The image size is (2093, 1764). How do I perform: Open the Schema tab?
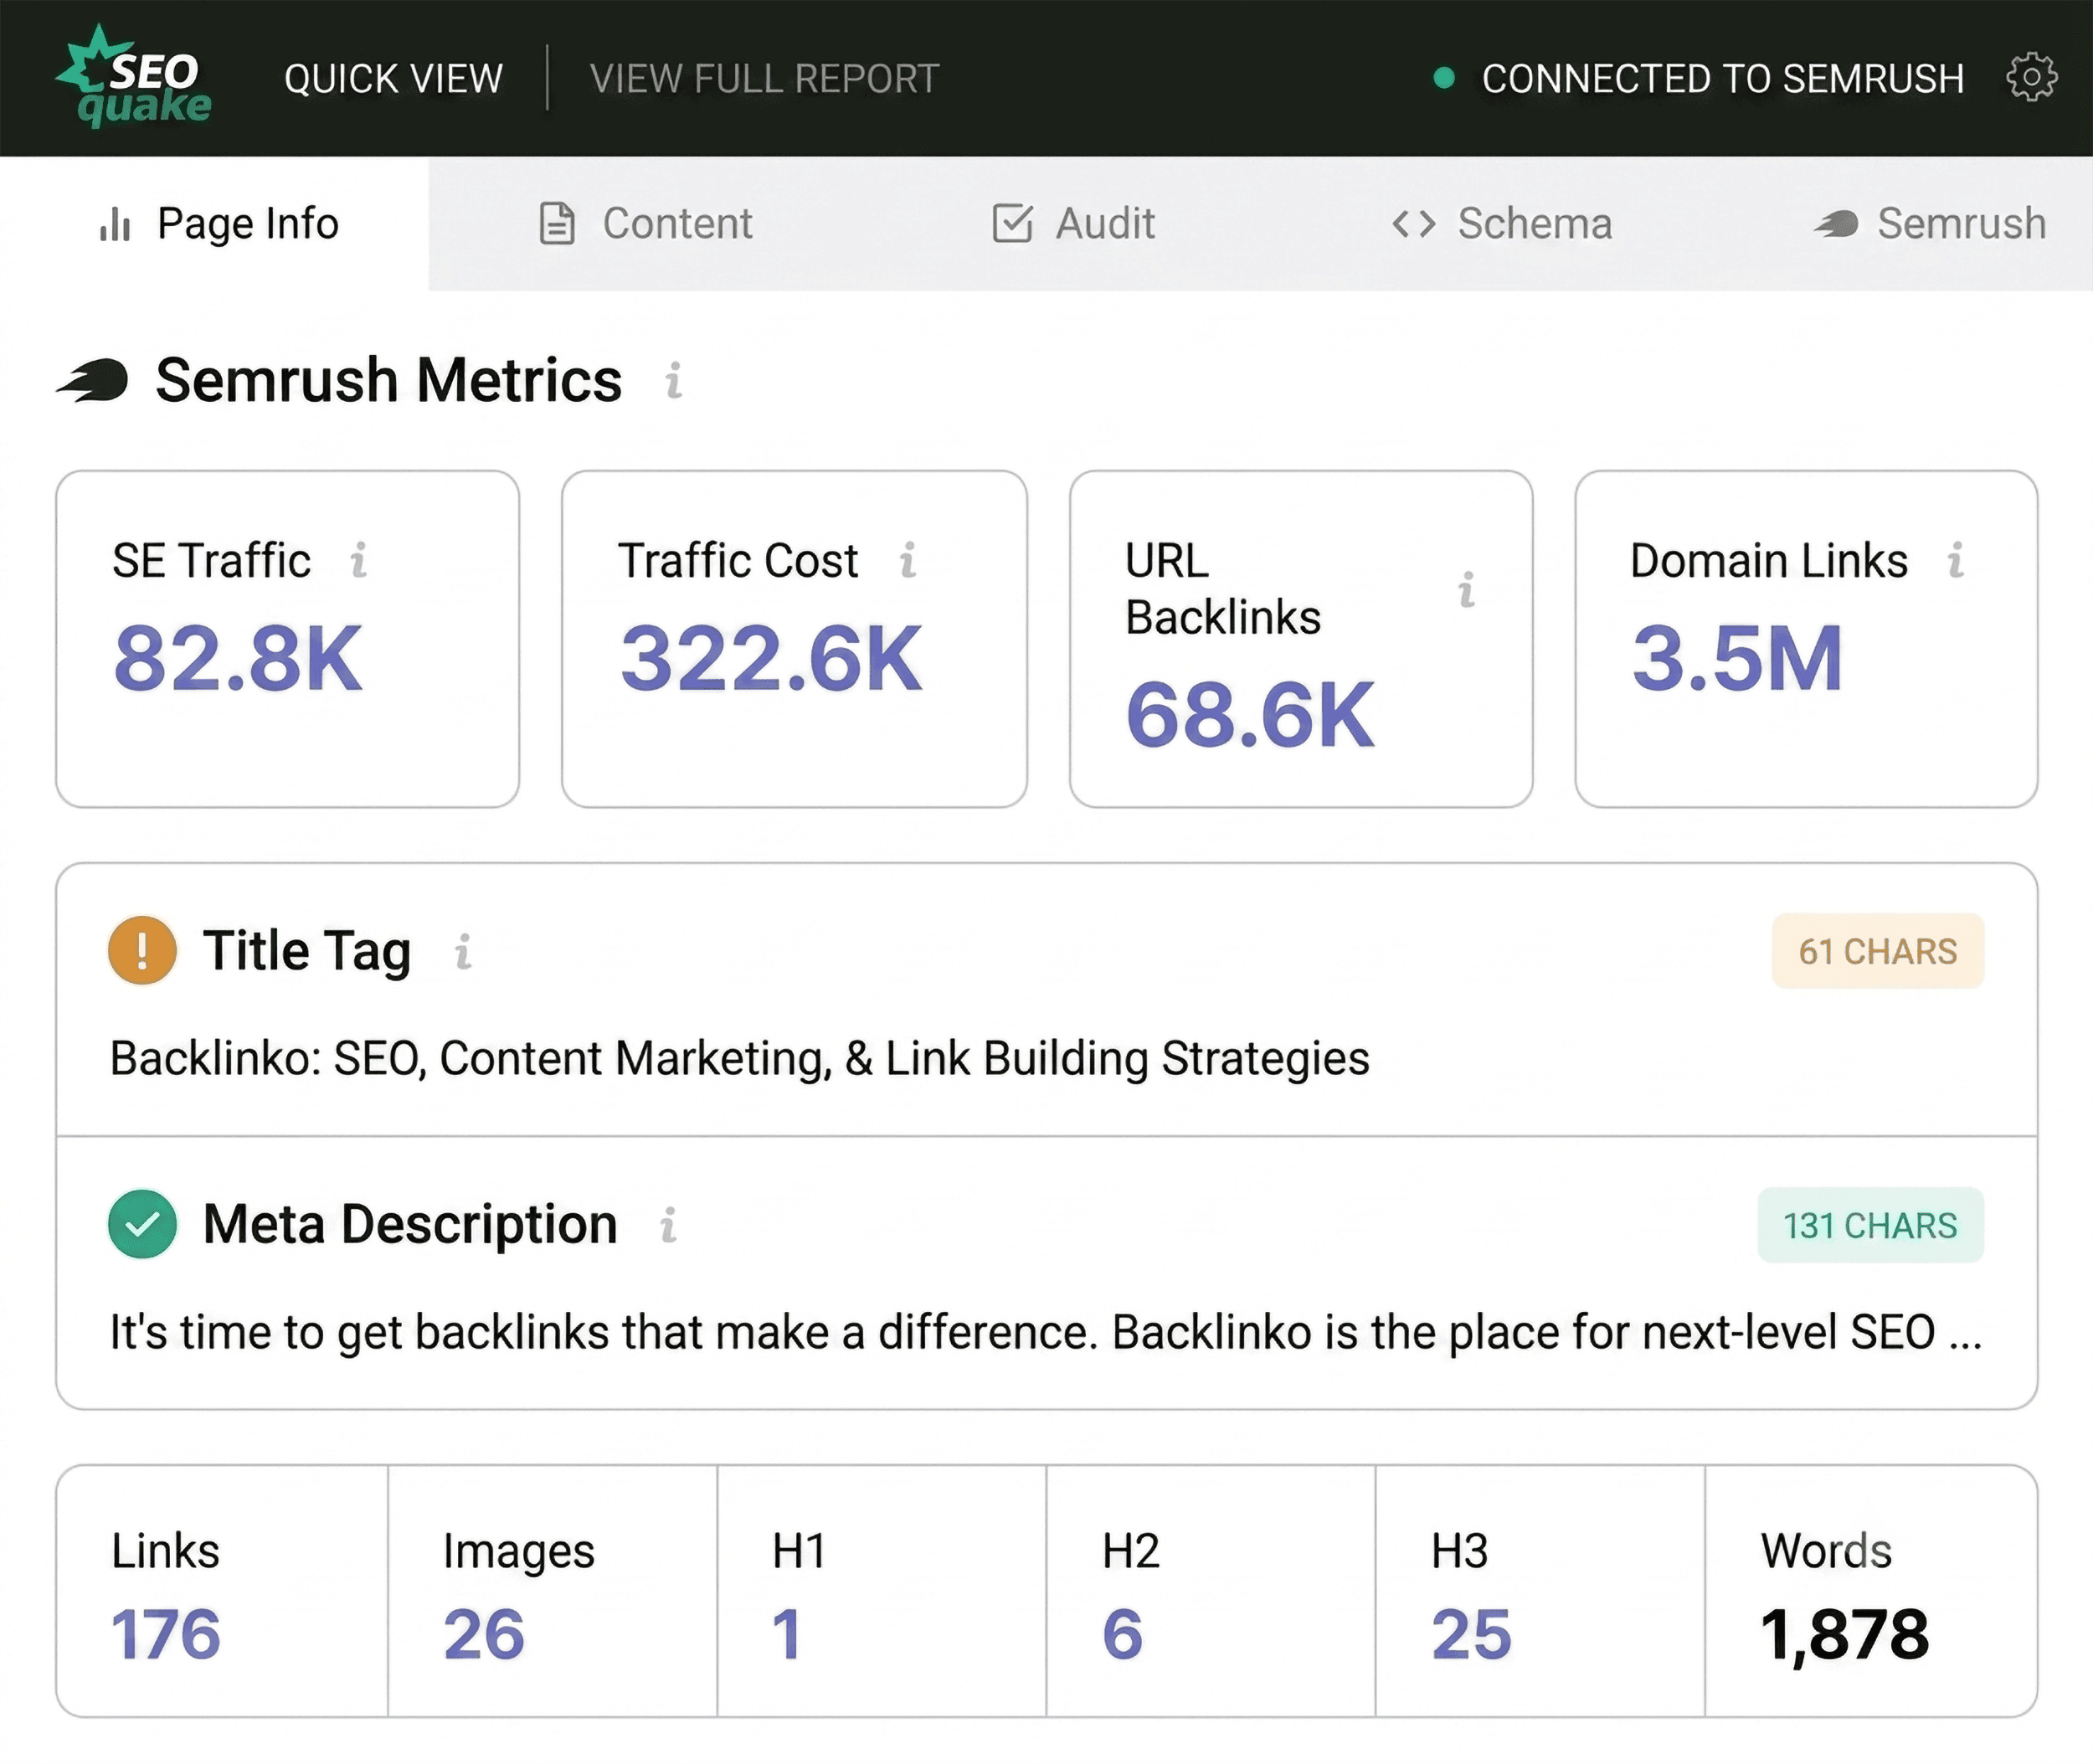[x=1502, y=223]
